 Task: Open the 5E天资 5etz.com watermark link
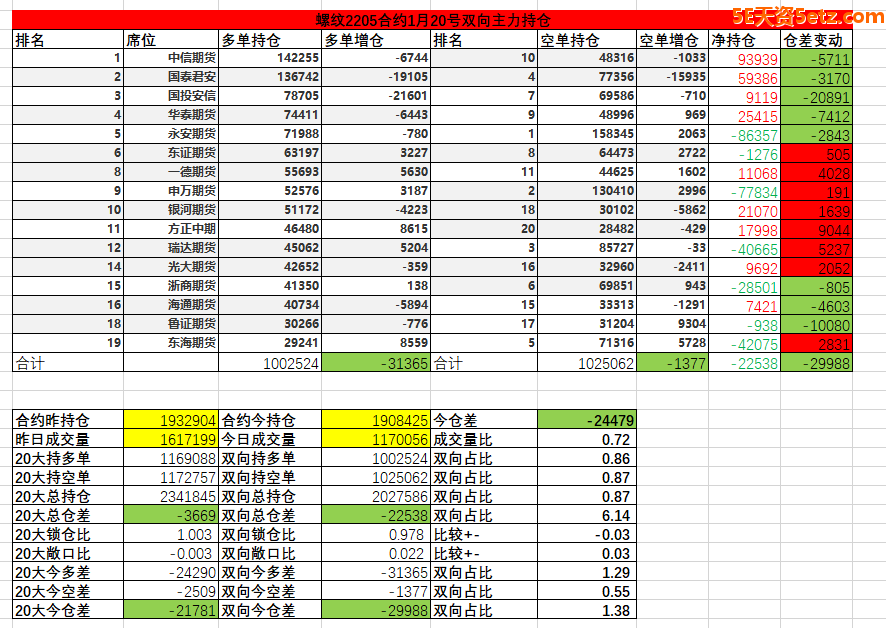pyautogui.click(x=806, y=16)
